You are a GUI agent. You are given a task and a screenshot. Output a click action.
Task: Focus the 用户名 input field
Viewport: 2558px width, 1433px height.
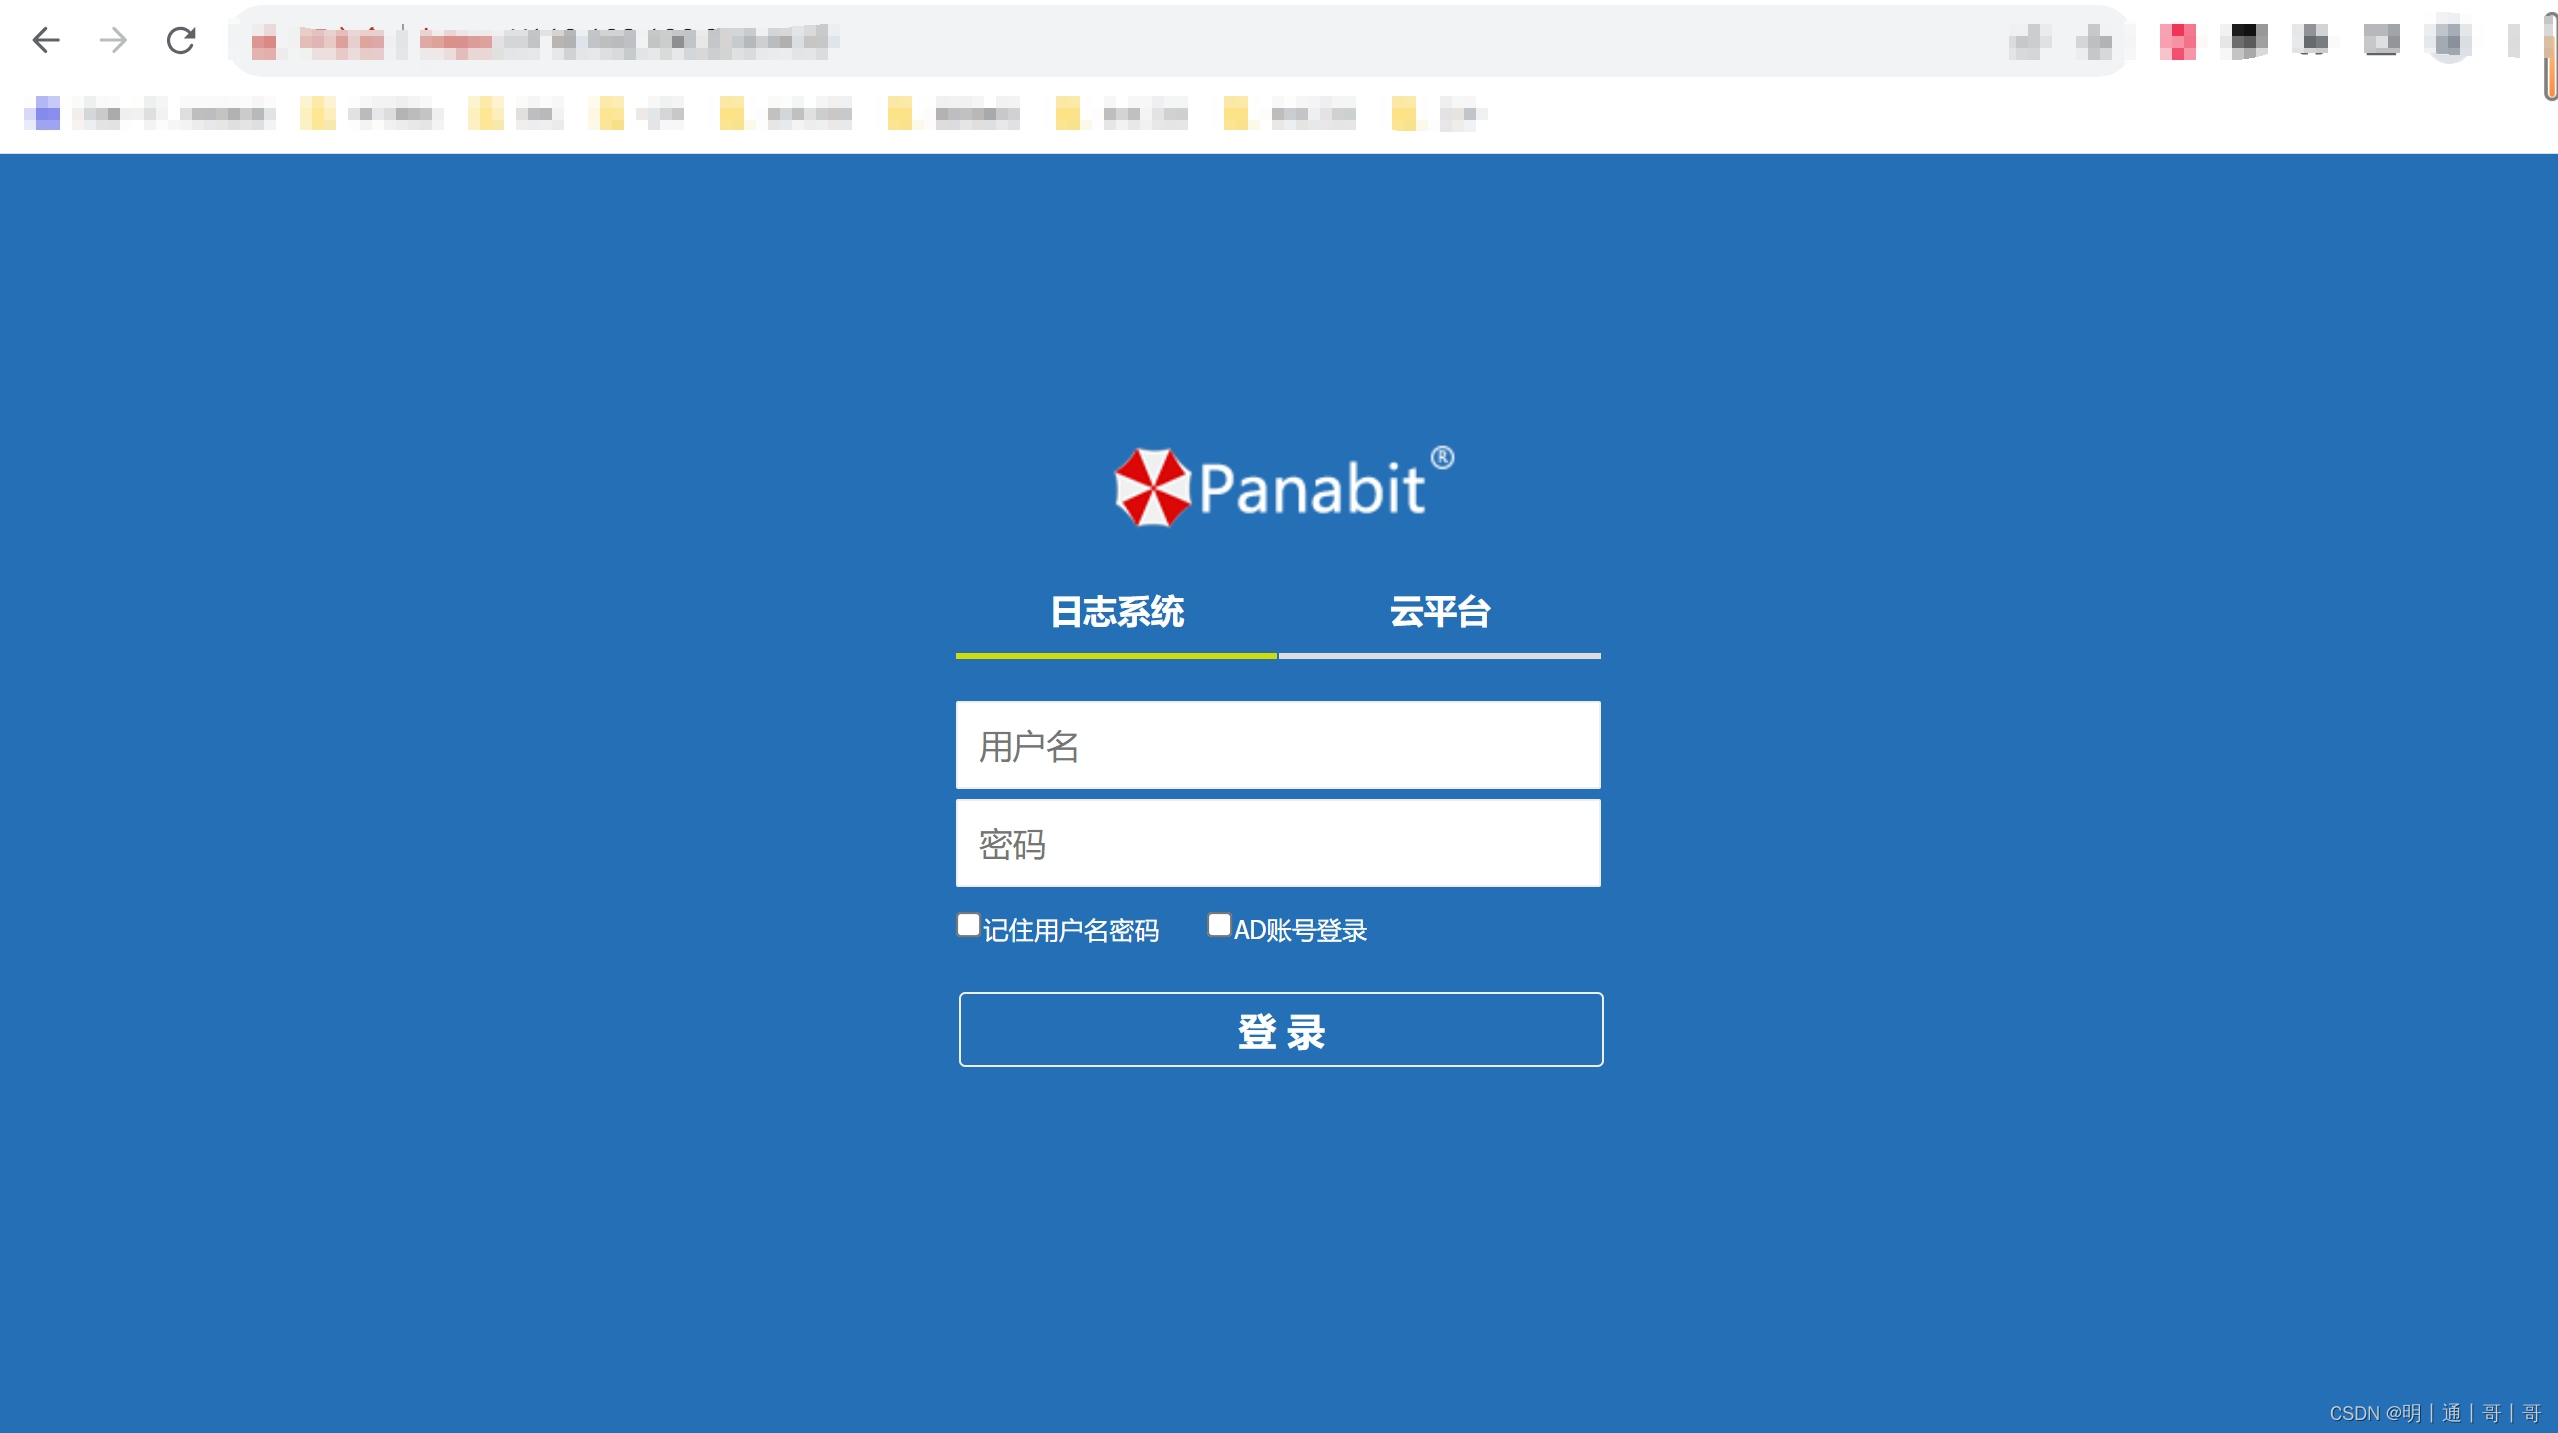[1278, 745]
